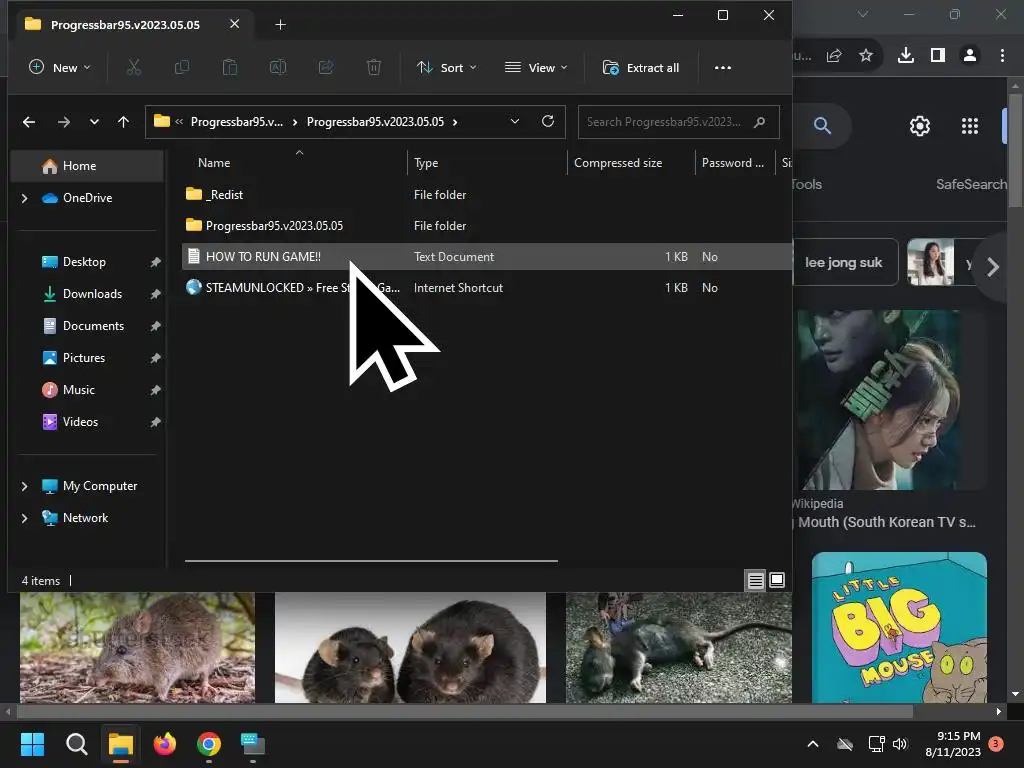Click Google search magnifier button
Image resolution: width=1024 pixels, height=768 pixels.
[822, 125]
